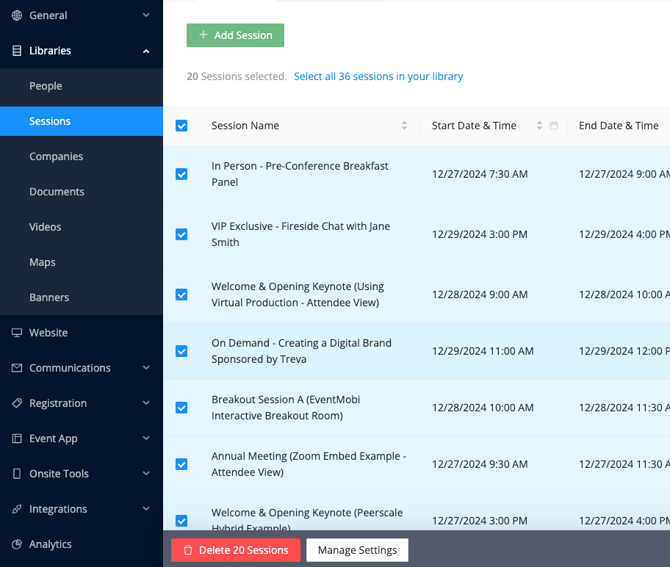Click the Event App icon in sidebar

tap(17, 439)
